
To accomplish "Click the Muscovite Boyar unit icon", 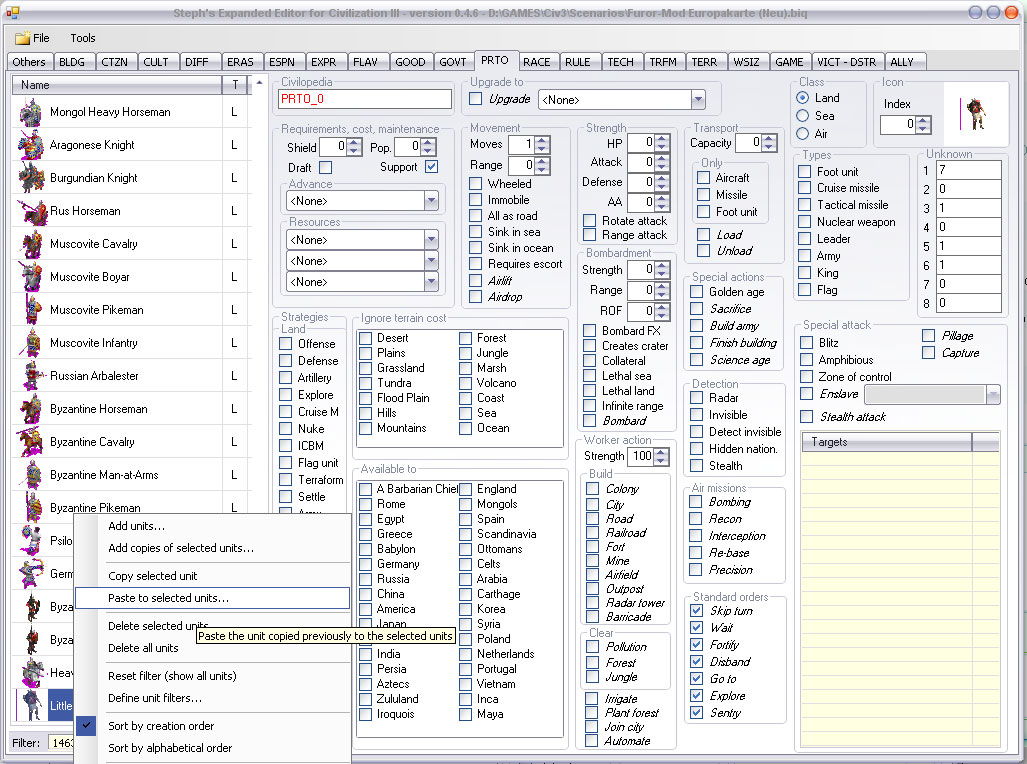I will click(29, 277).
